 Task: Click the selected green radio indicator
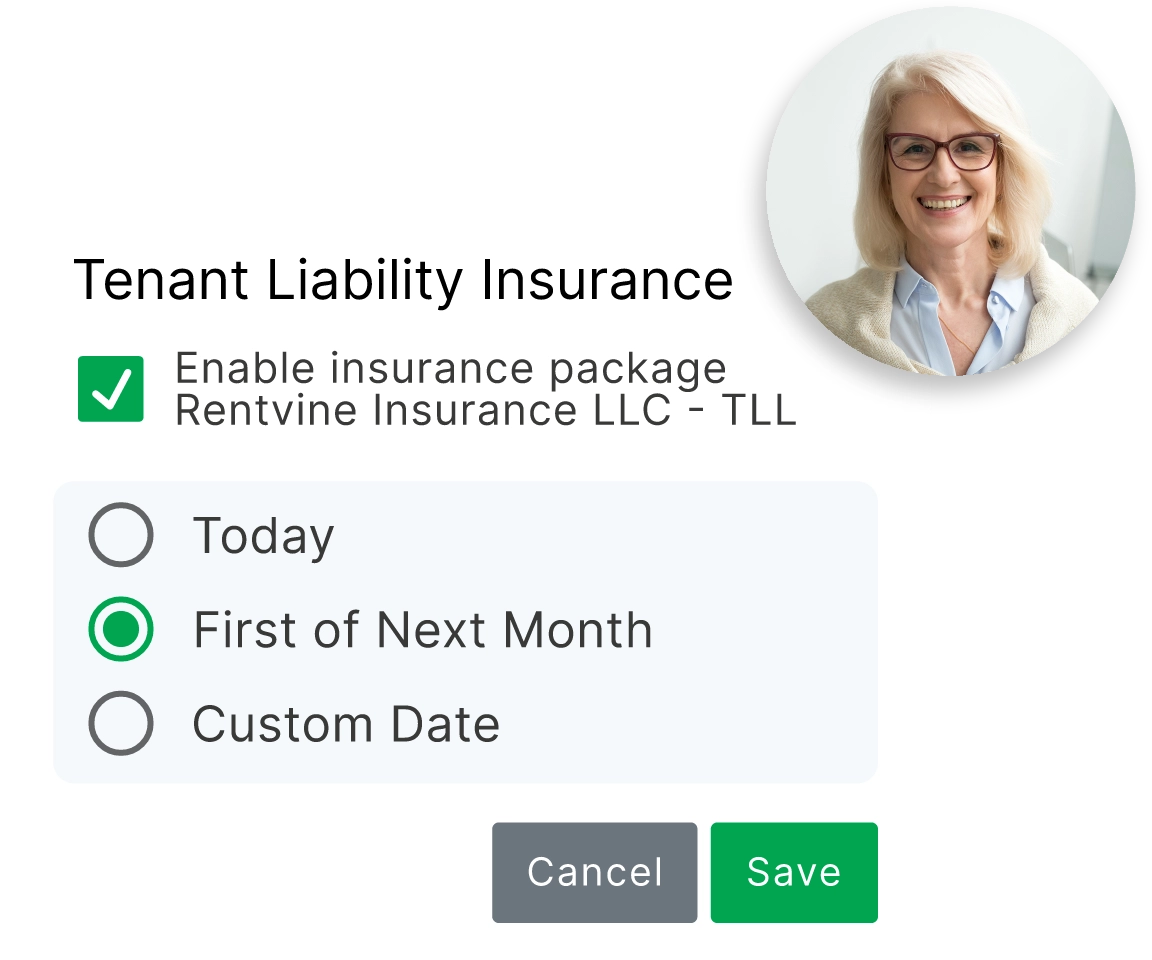(x=120, y=630)
